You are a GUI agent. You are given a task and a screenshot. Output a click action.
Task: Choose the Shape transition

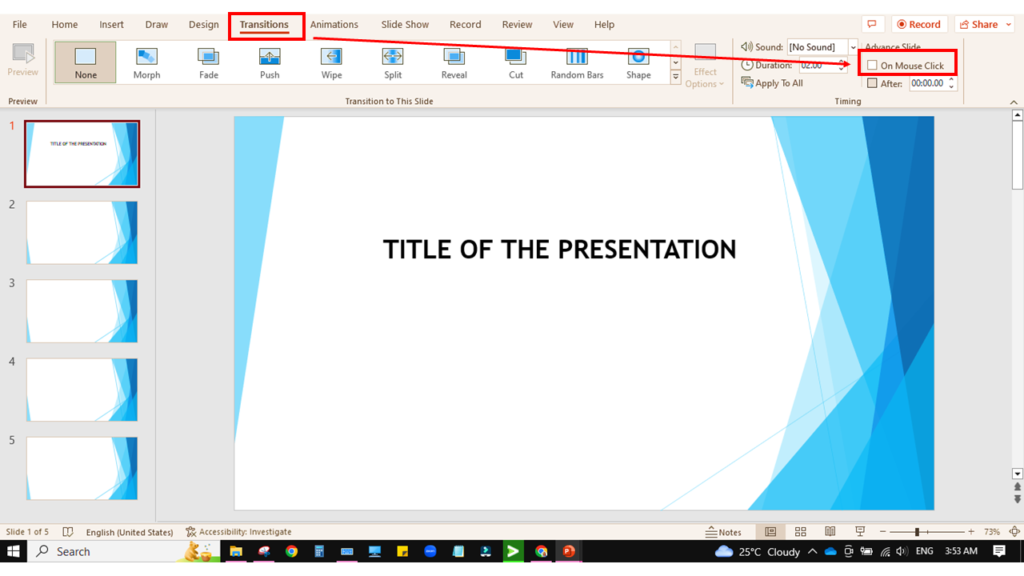pyautogui.click(x=638, y=62)
